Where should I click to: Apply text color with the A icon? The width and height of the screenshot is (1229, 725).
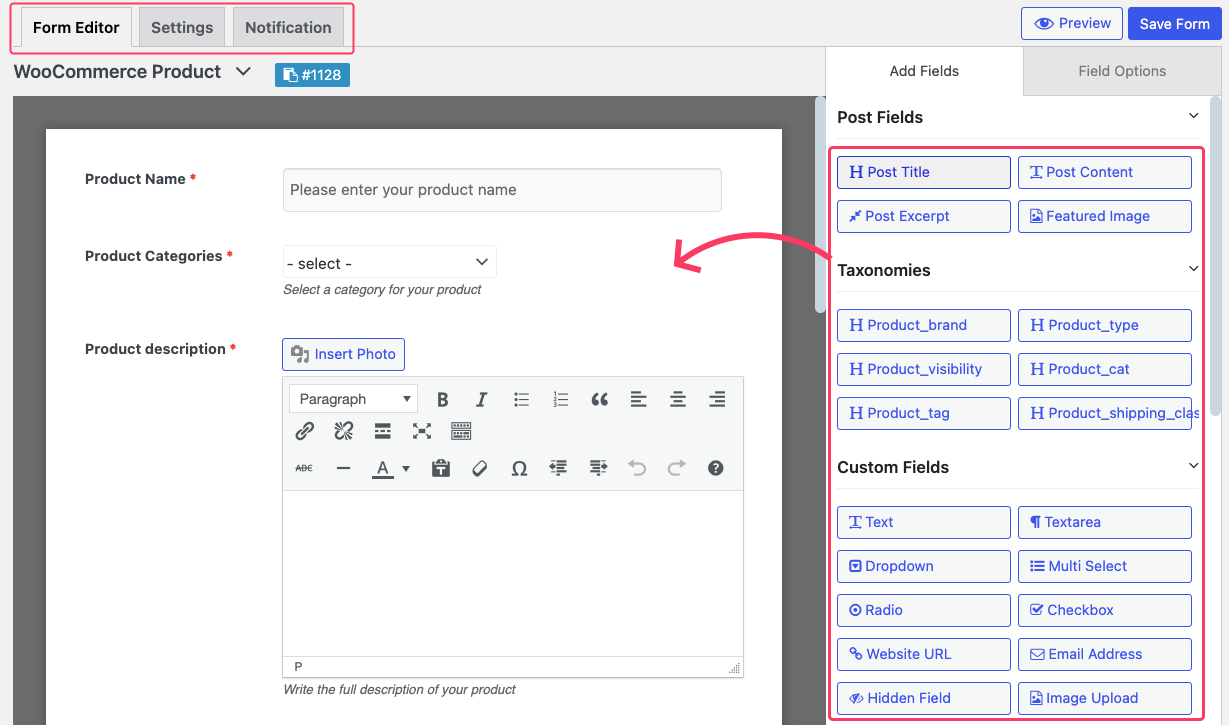tap(382, 468)
